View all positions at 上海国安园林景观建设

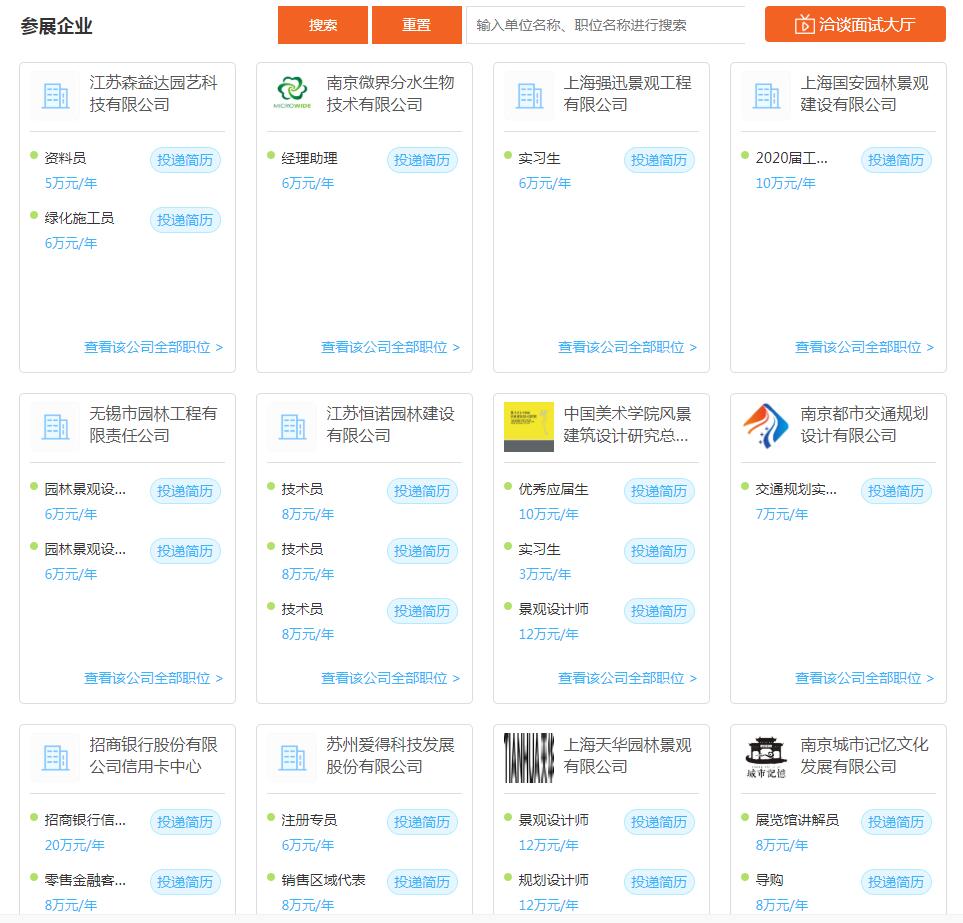[x=865, y=348]
